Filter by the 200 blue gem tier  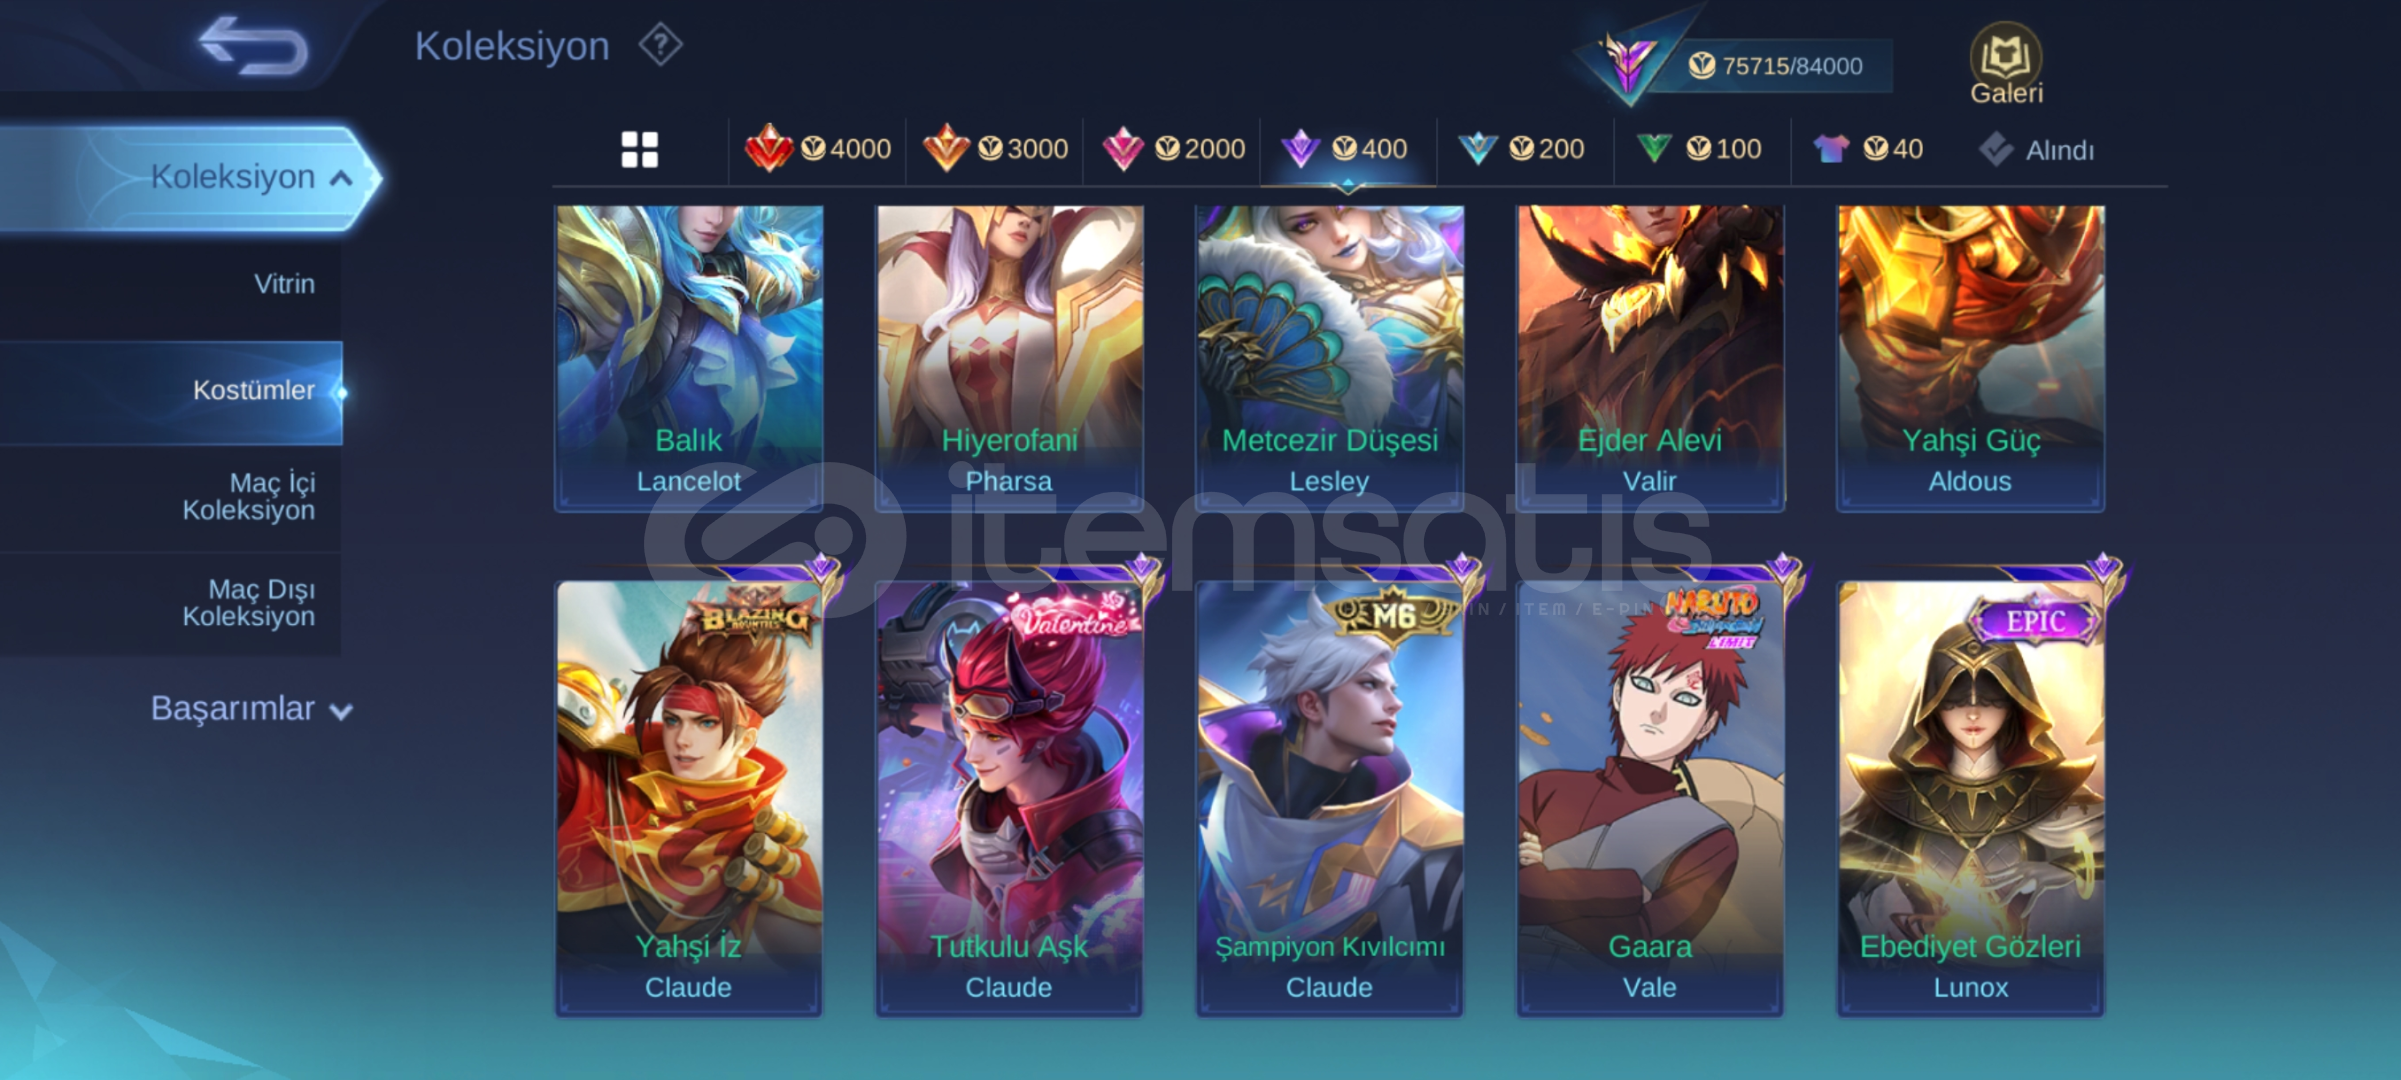click(x=1521, y=149)
